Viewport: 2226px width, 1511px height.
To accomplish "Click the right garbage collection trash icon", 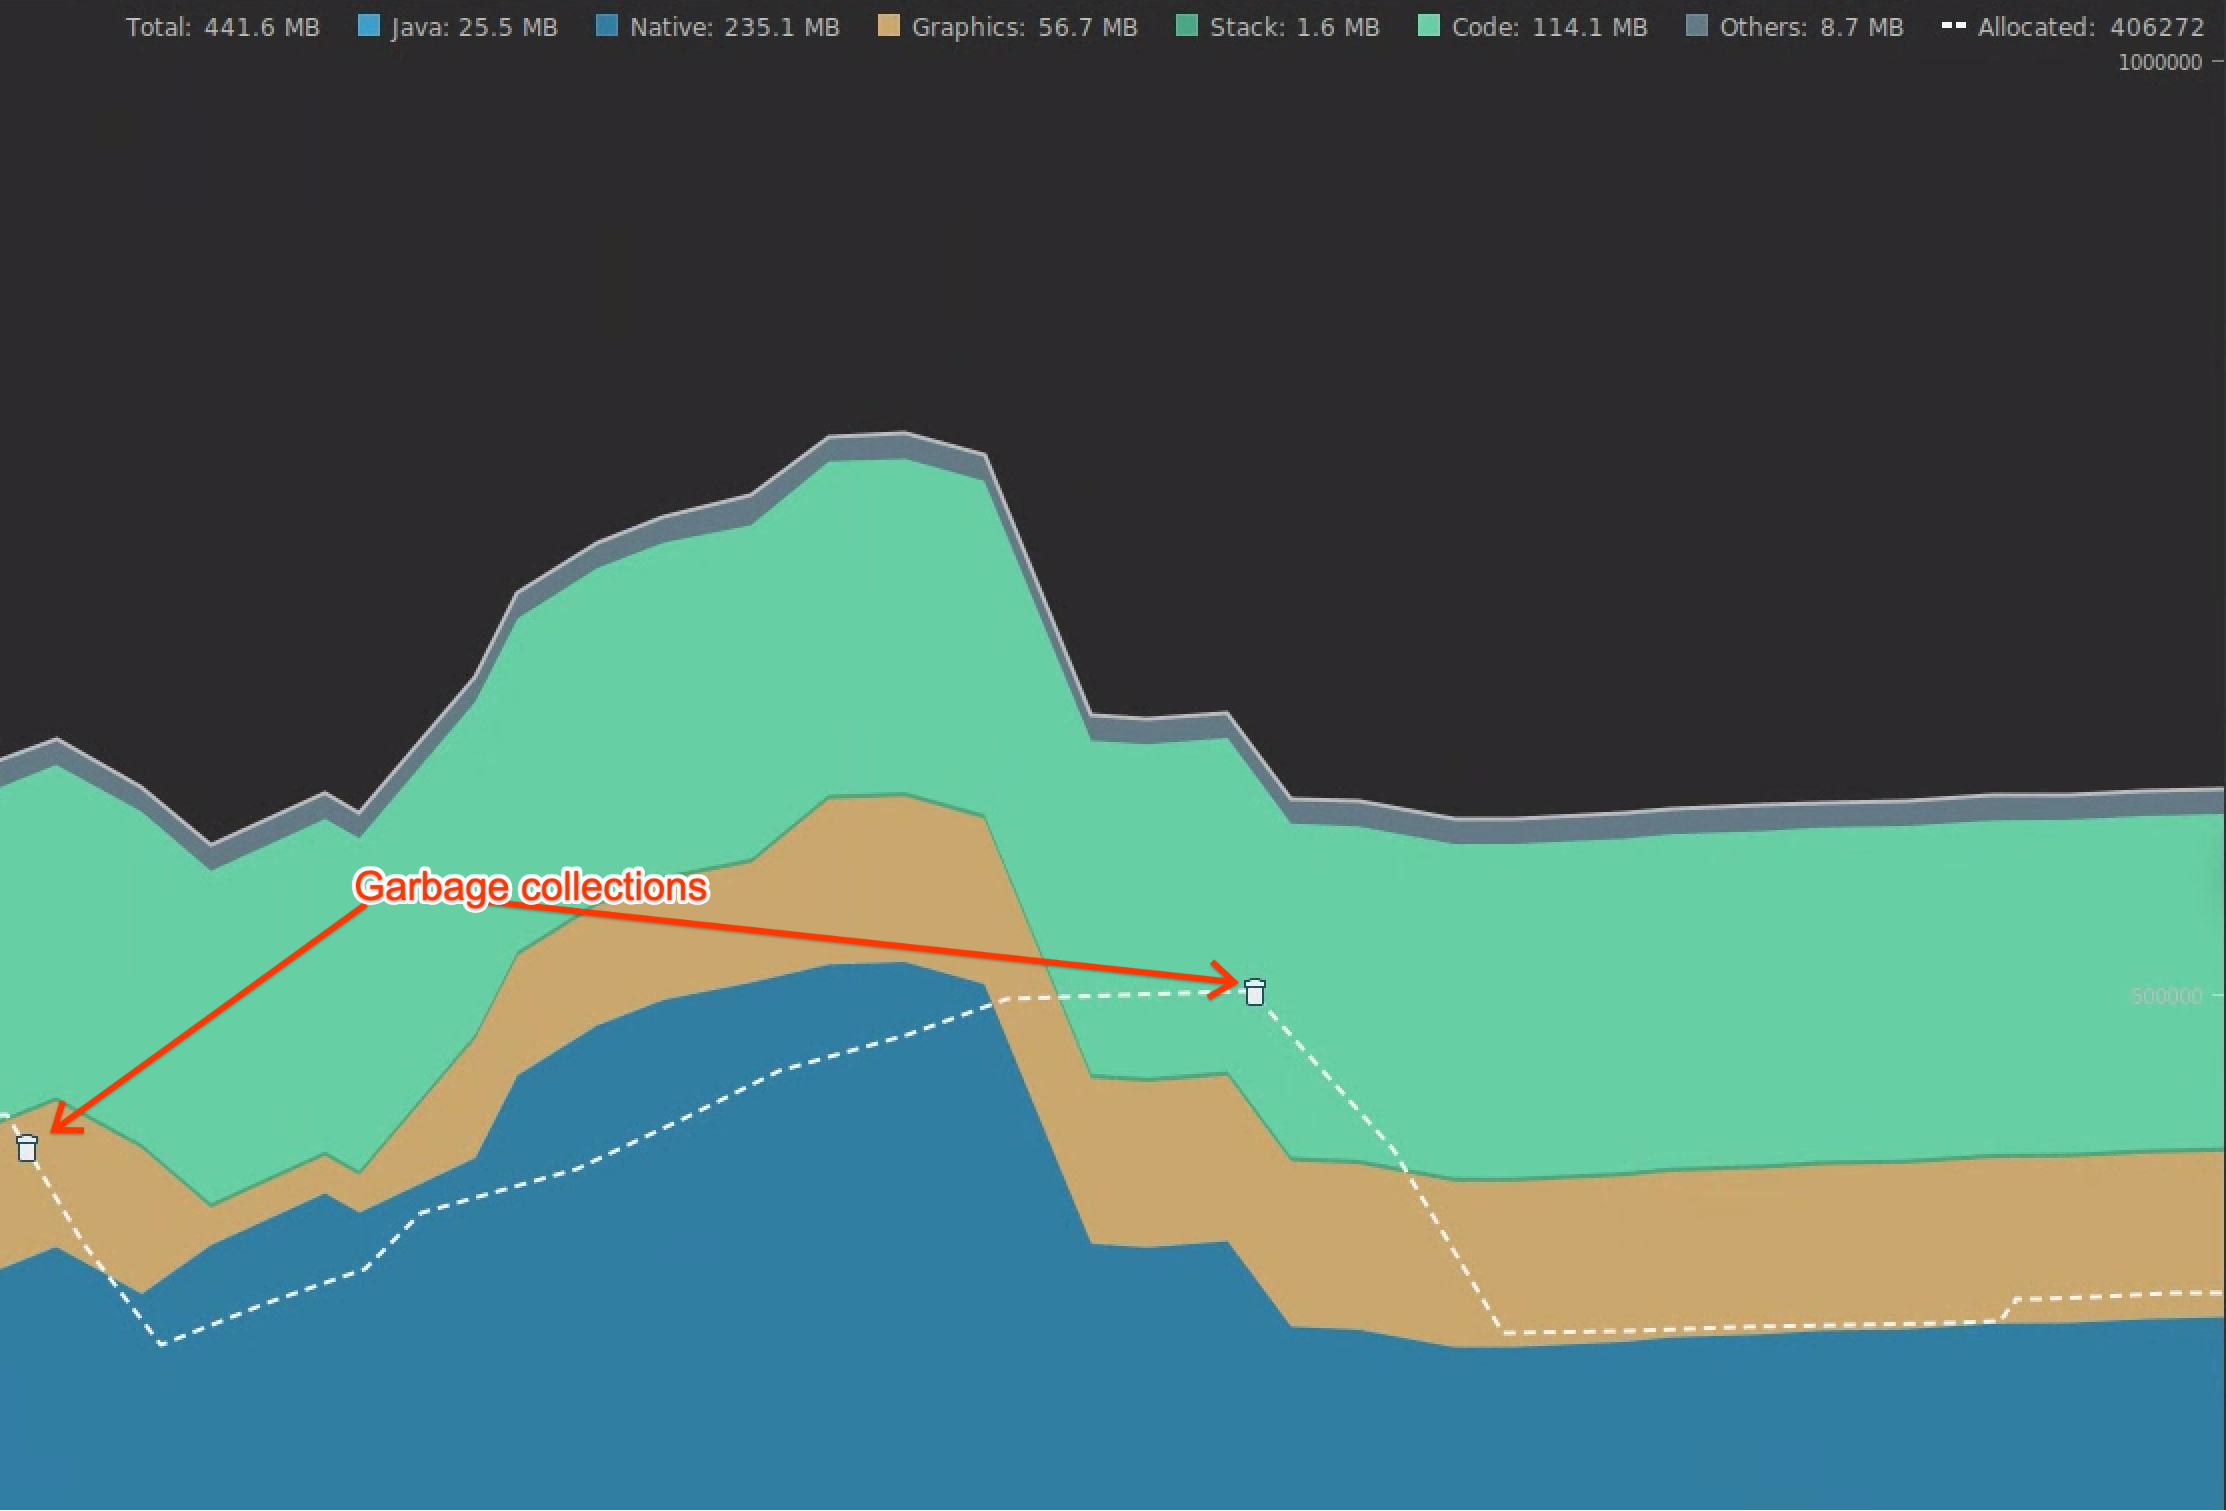I will (1254, 991).
